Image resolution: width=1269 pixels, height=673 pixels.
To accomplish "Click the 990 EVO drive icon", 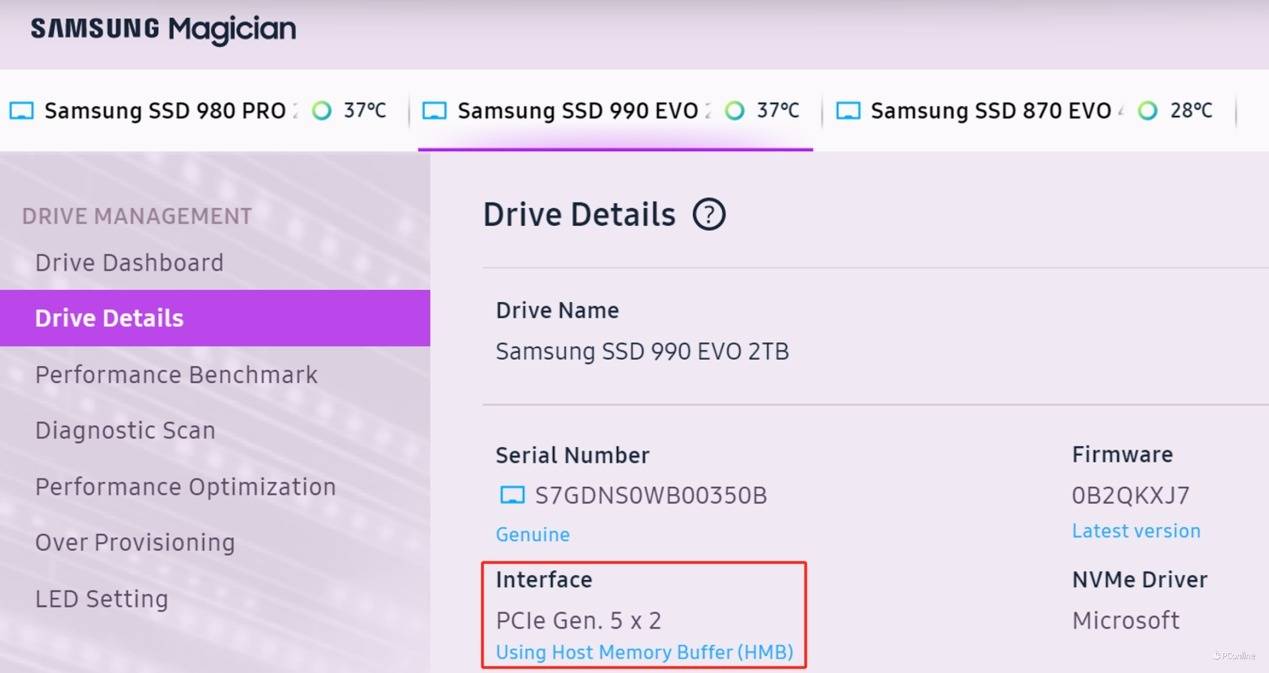I will click(434, 111).
